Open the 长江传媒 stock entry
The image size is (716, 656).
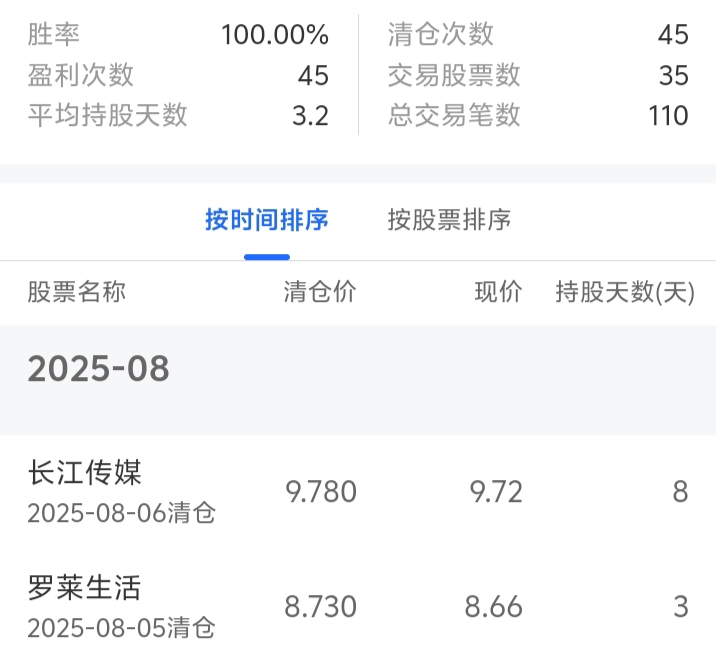pyautogui.click(x=358, y=492)
